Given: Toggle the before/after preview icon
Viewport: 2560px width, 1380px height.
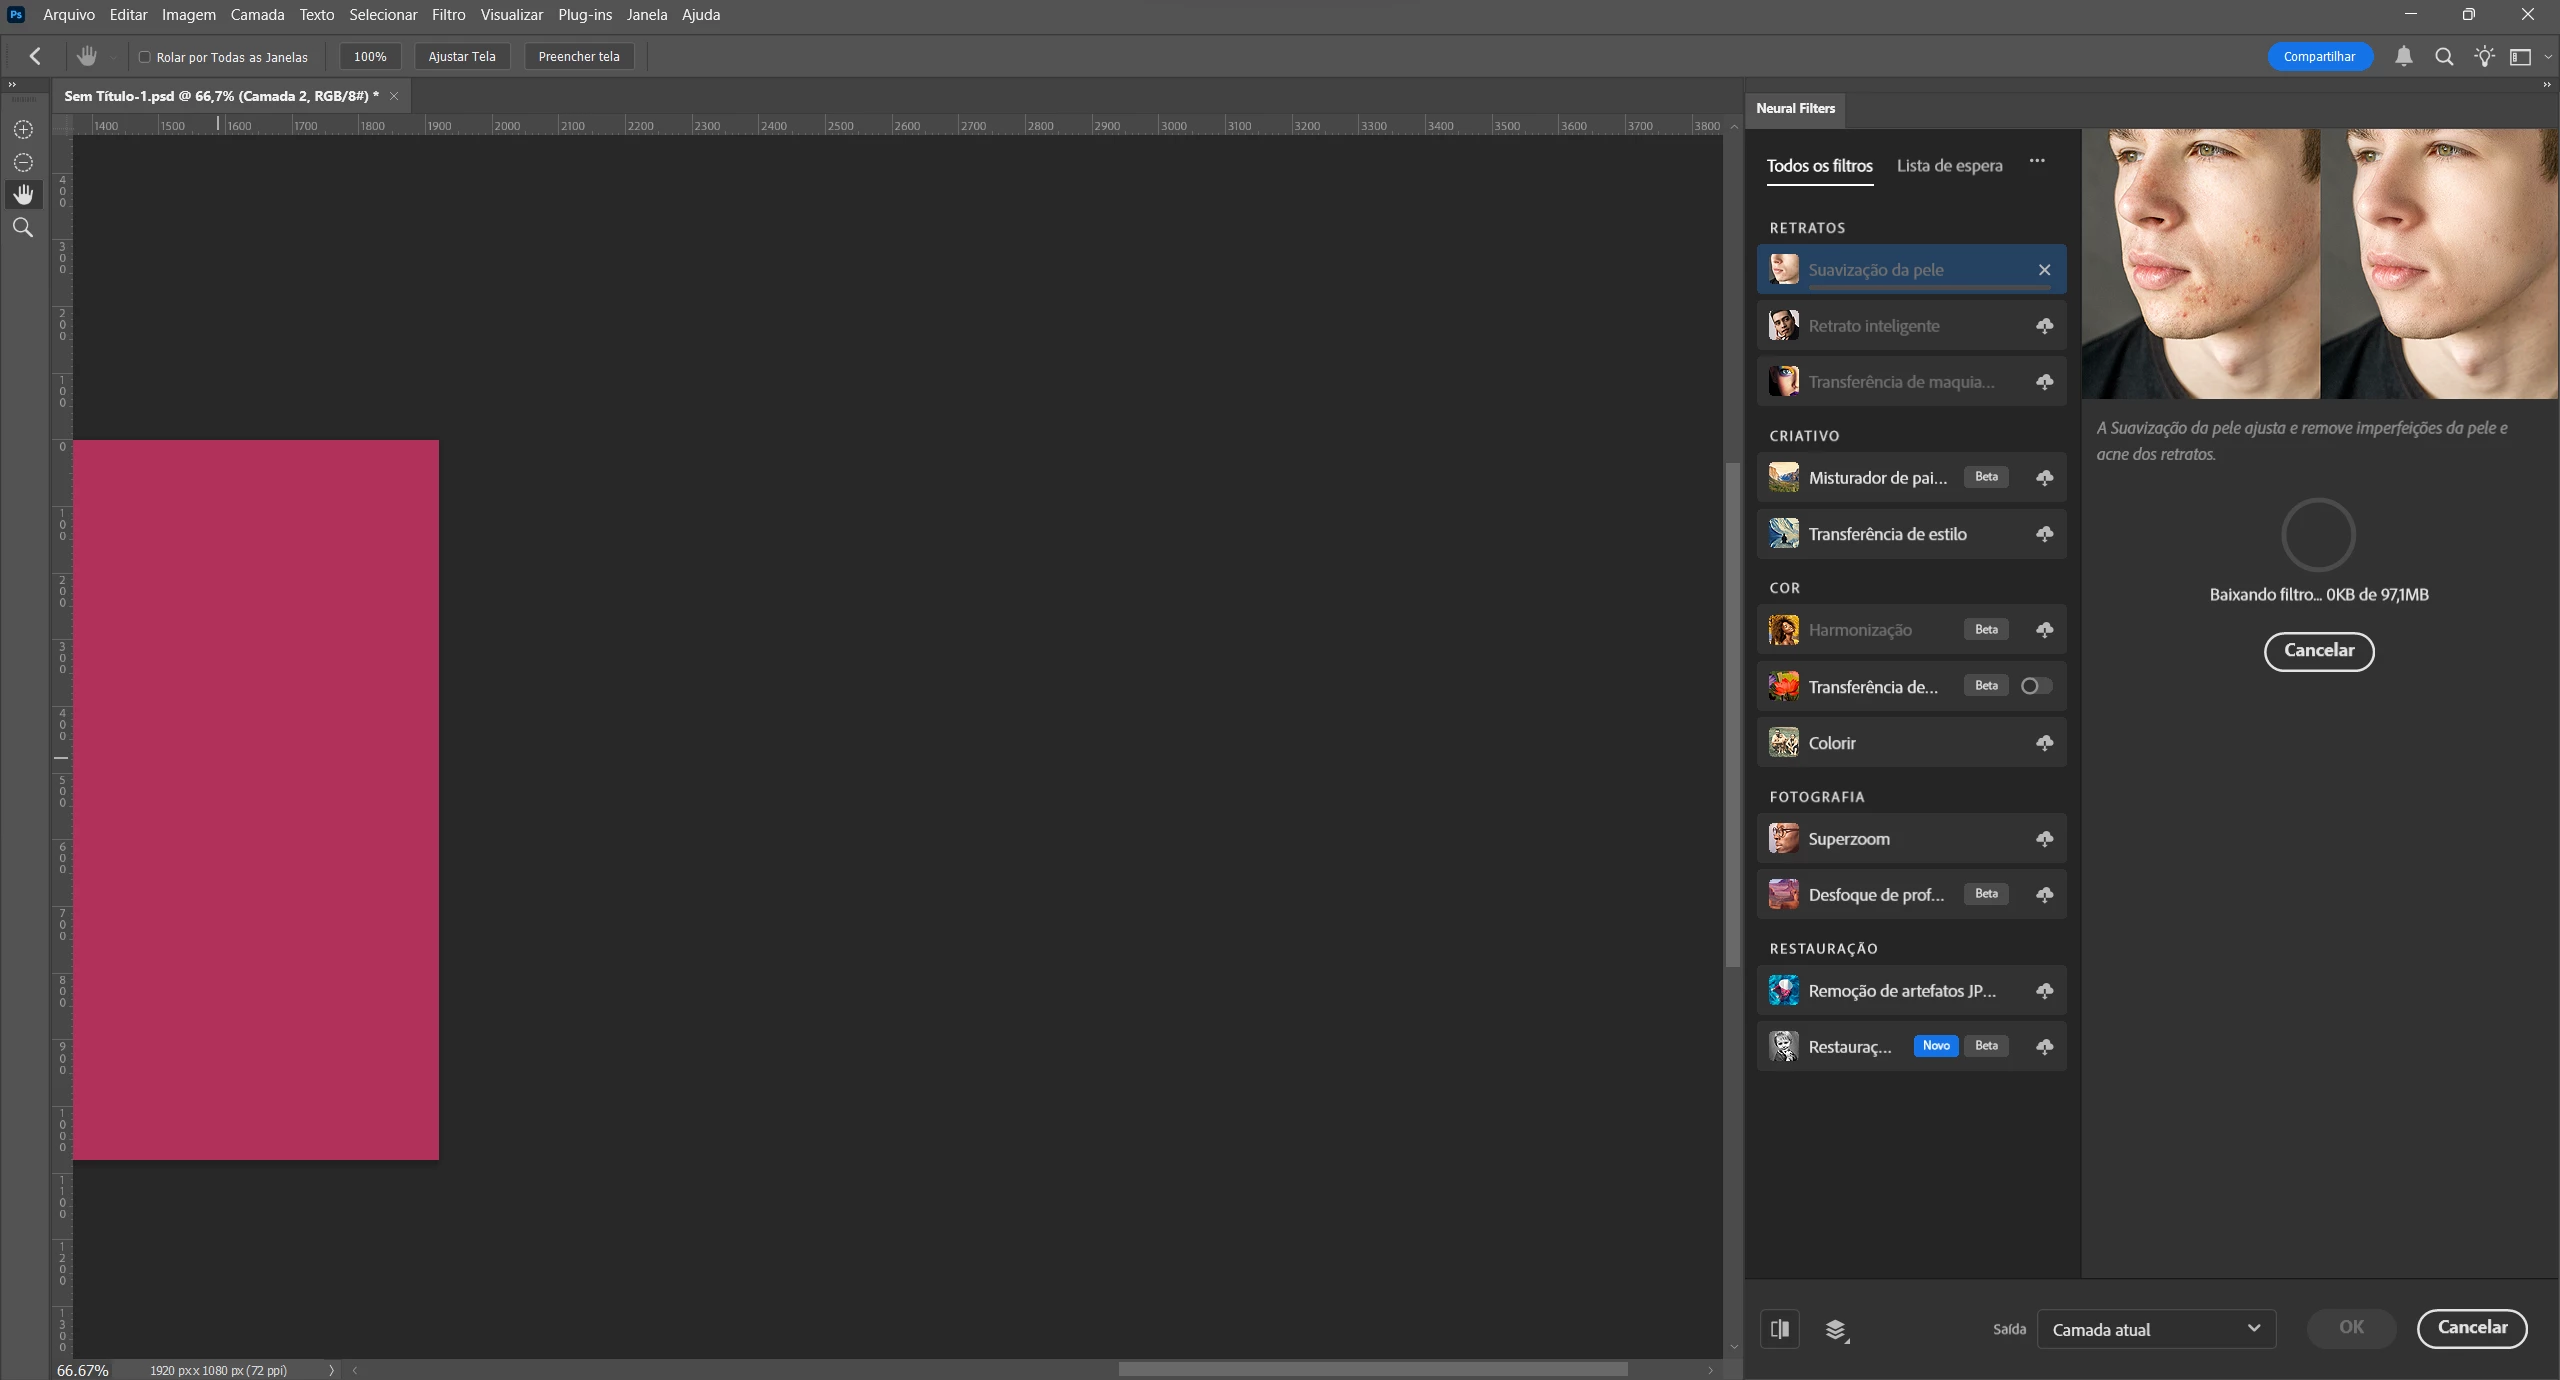Looking at the screenshot, I should pos(1780,1329).
